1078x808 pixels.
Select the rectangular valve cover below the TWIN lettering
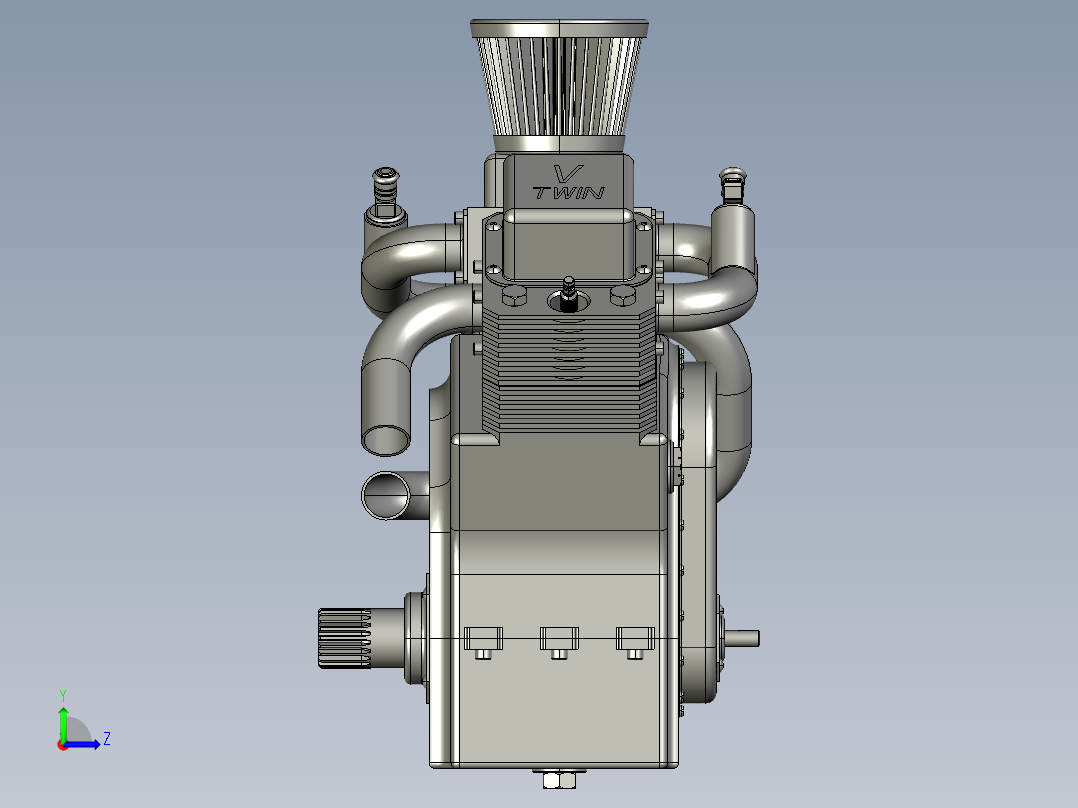[x=569, y=245]
